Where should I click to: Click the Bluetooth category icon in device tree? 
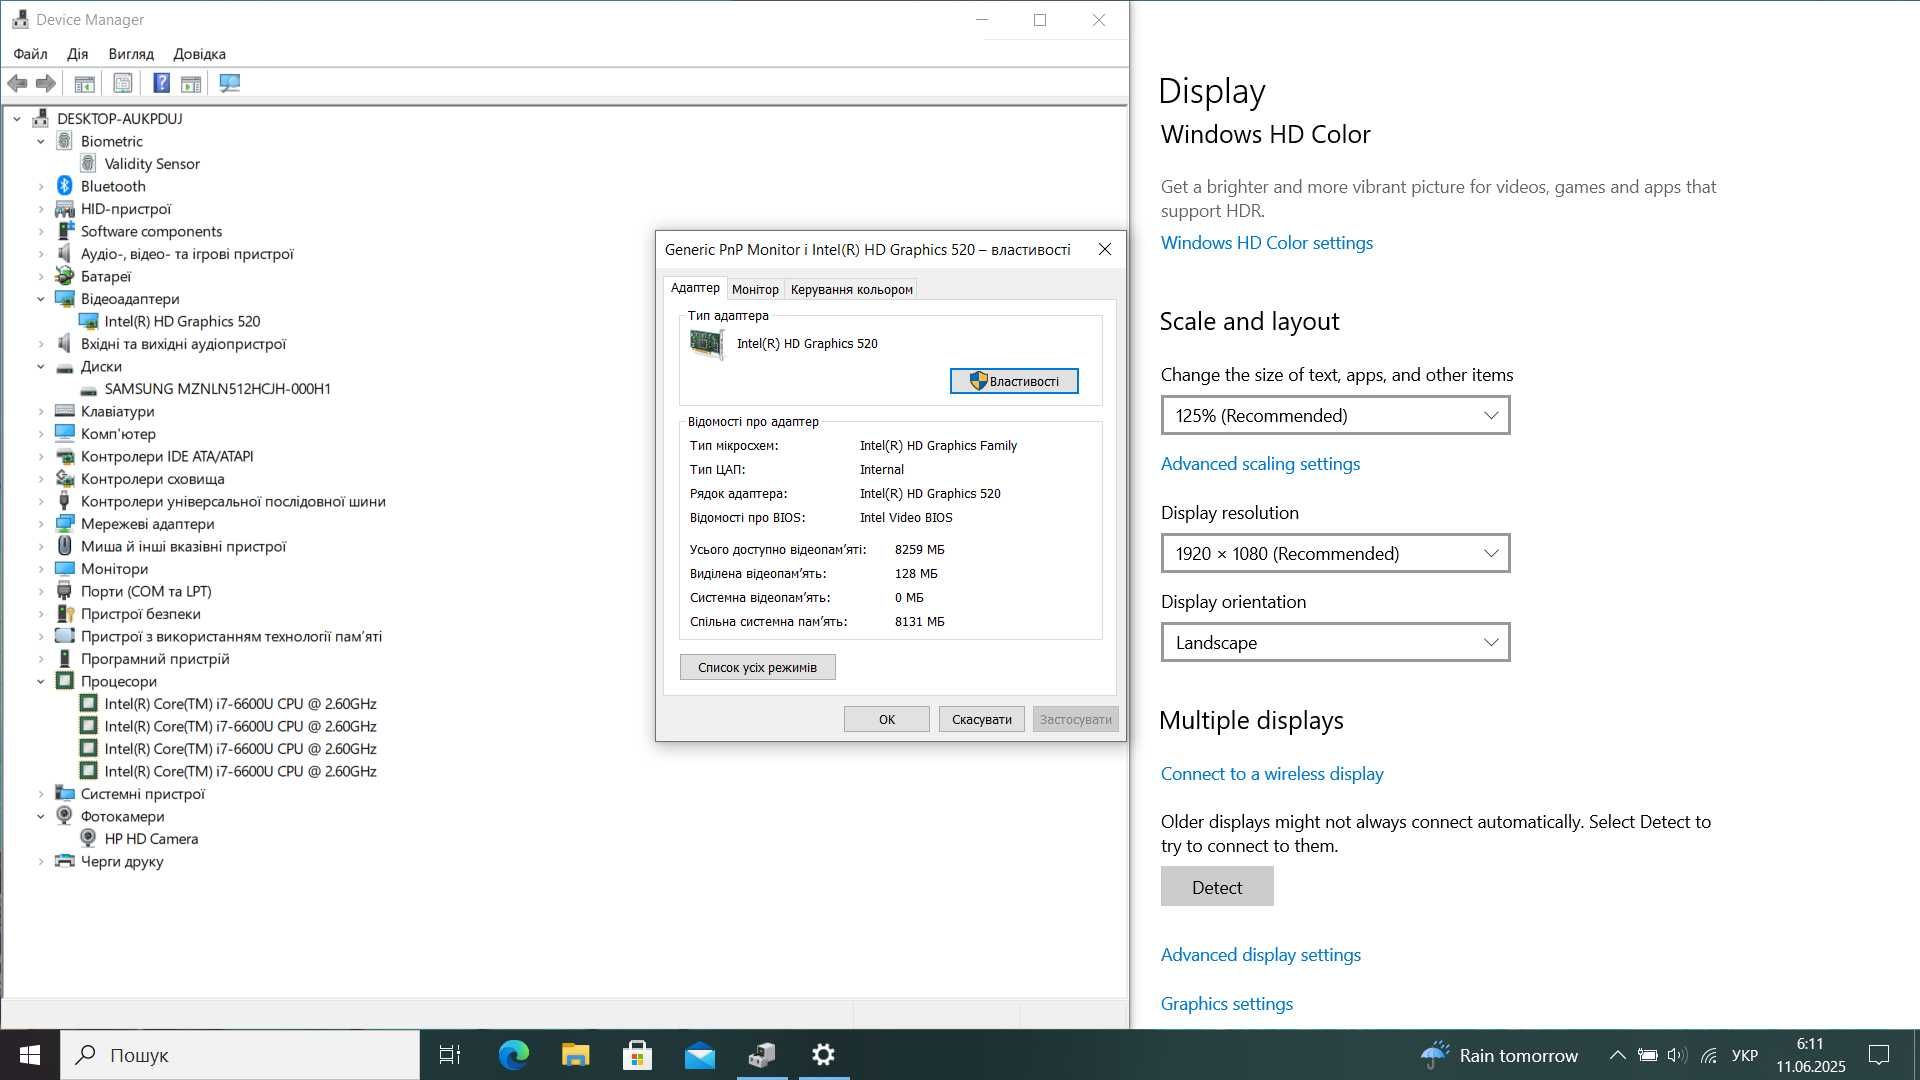tap(65, 186)
